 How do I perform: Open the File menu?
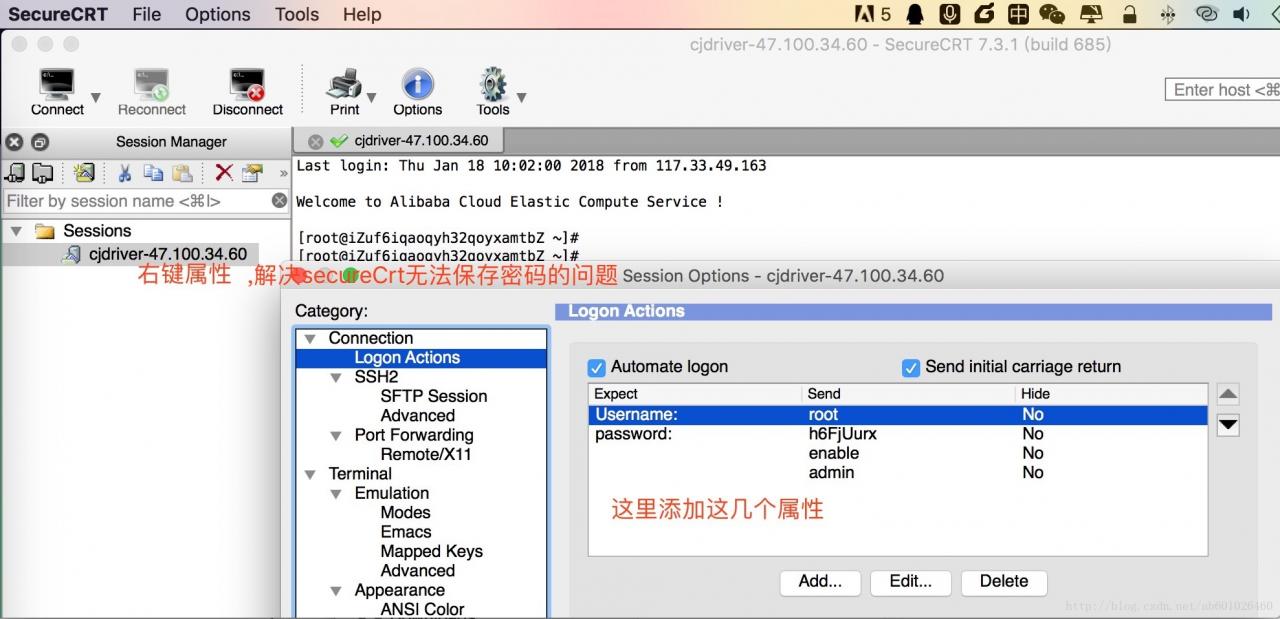click(x=146, y=14)
